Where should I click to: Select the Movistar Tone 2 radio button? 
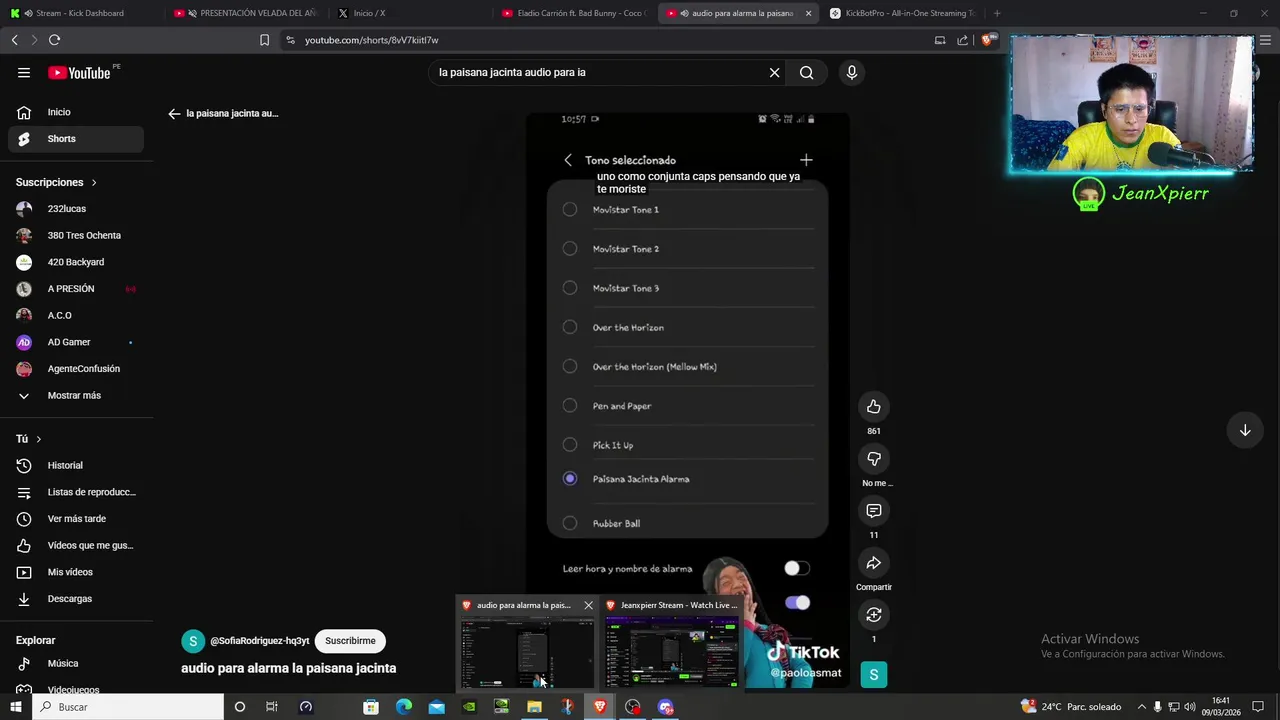[x=570, y=249]
